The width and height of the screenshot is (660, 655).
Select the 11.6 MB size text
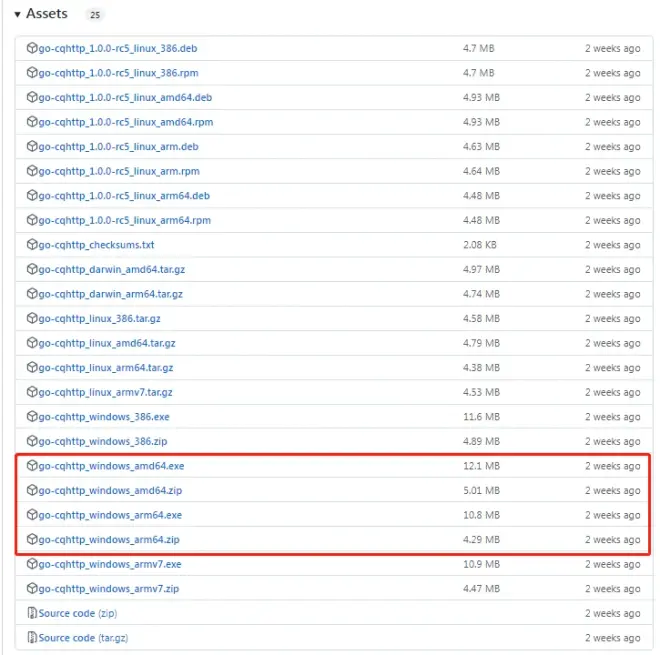tap(481, 417)
